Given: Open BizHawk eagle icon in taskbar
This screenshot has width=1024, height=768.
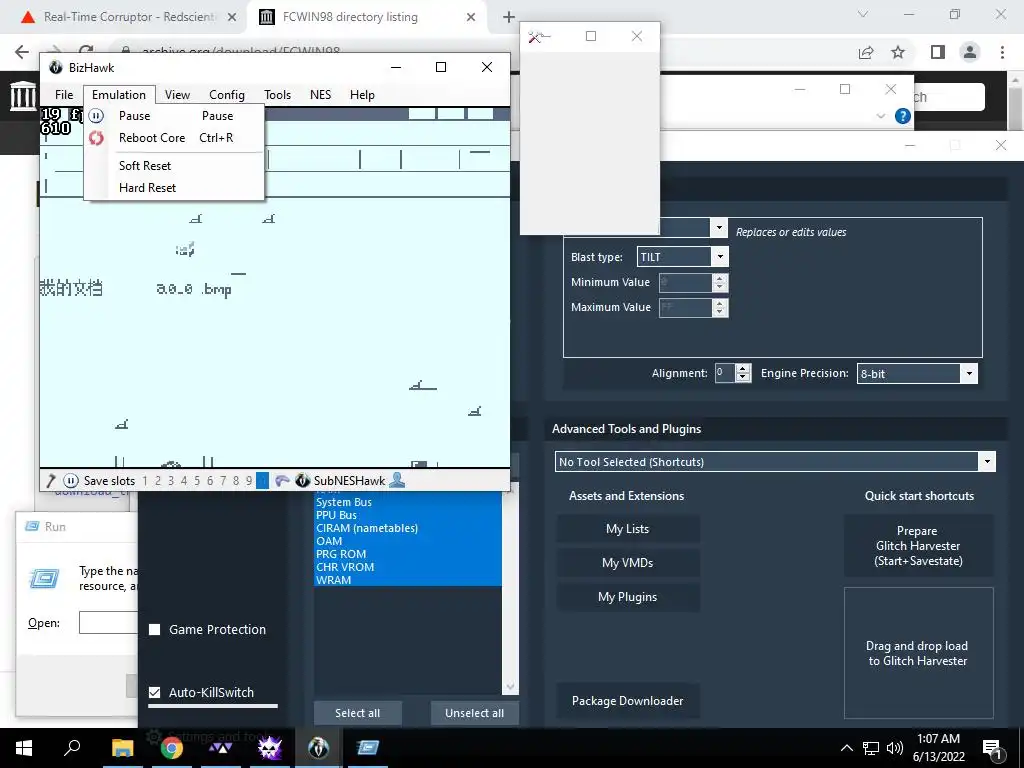Looking at the screenshot, I should 319,748.
